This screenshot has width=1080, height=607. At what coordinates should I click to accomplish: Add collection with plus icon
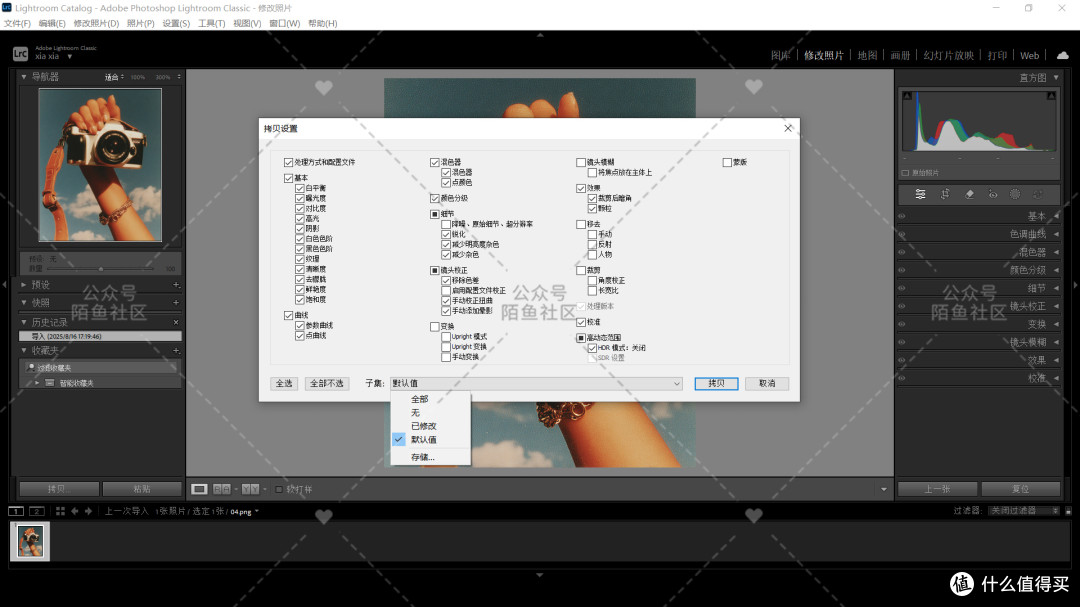176,351
